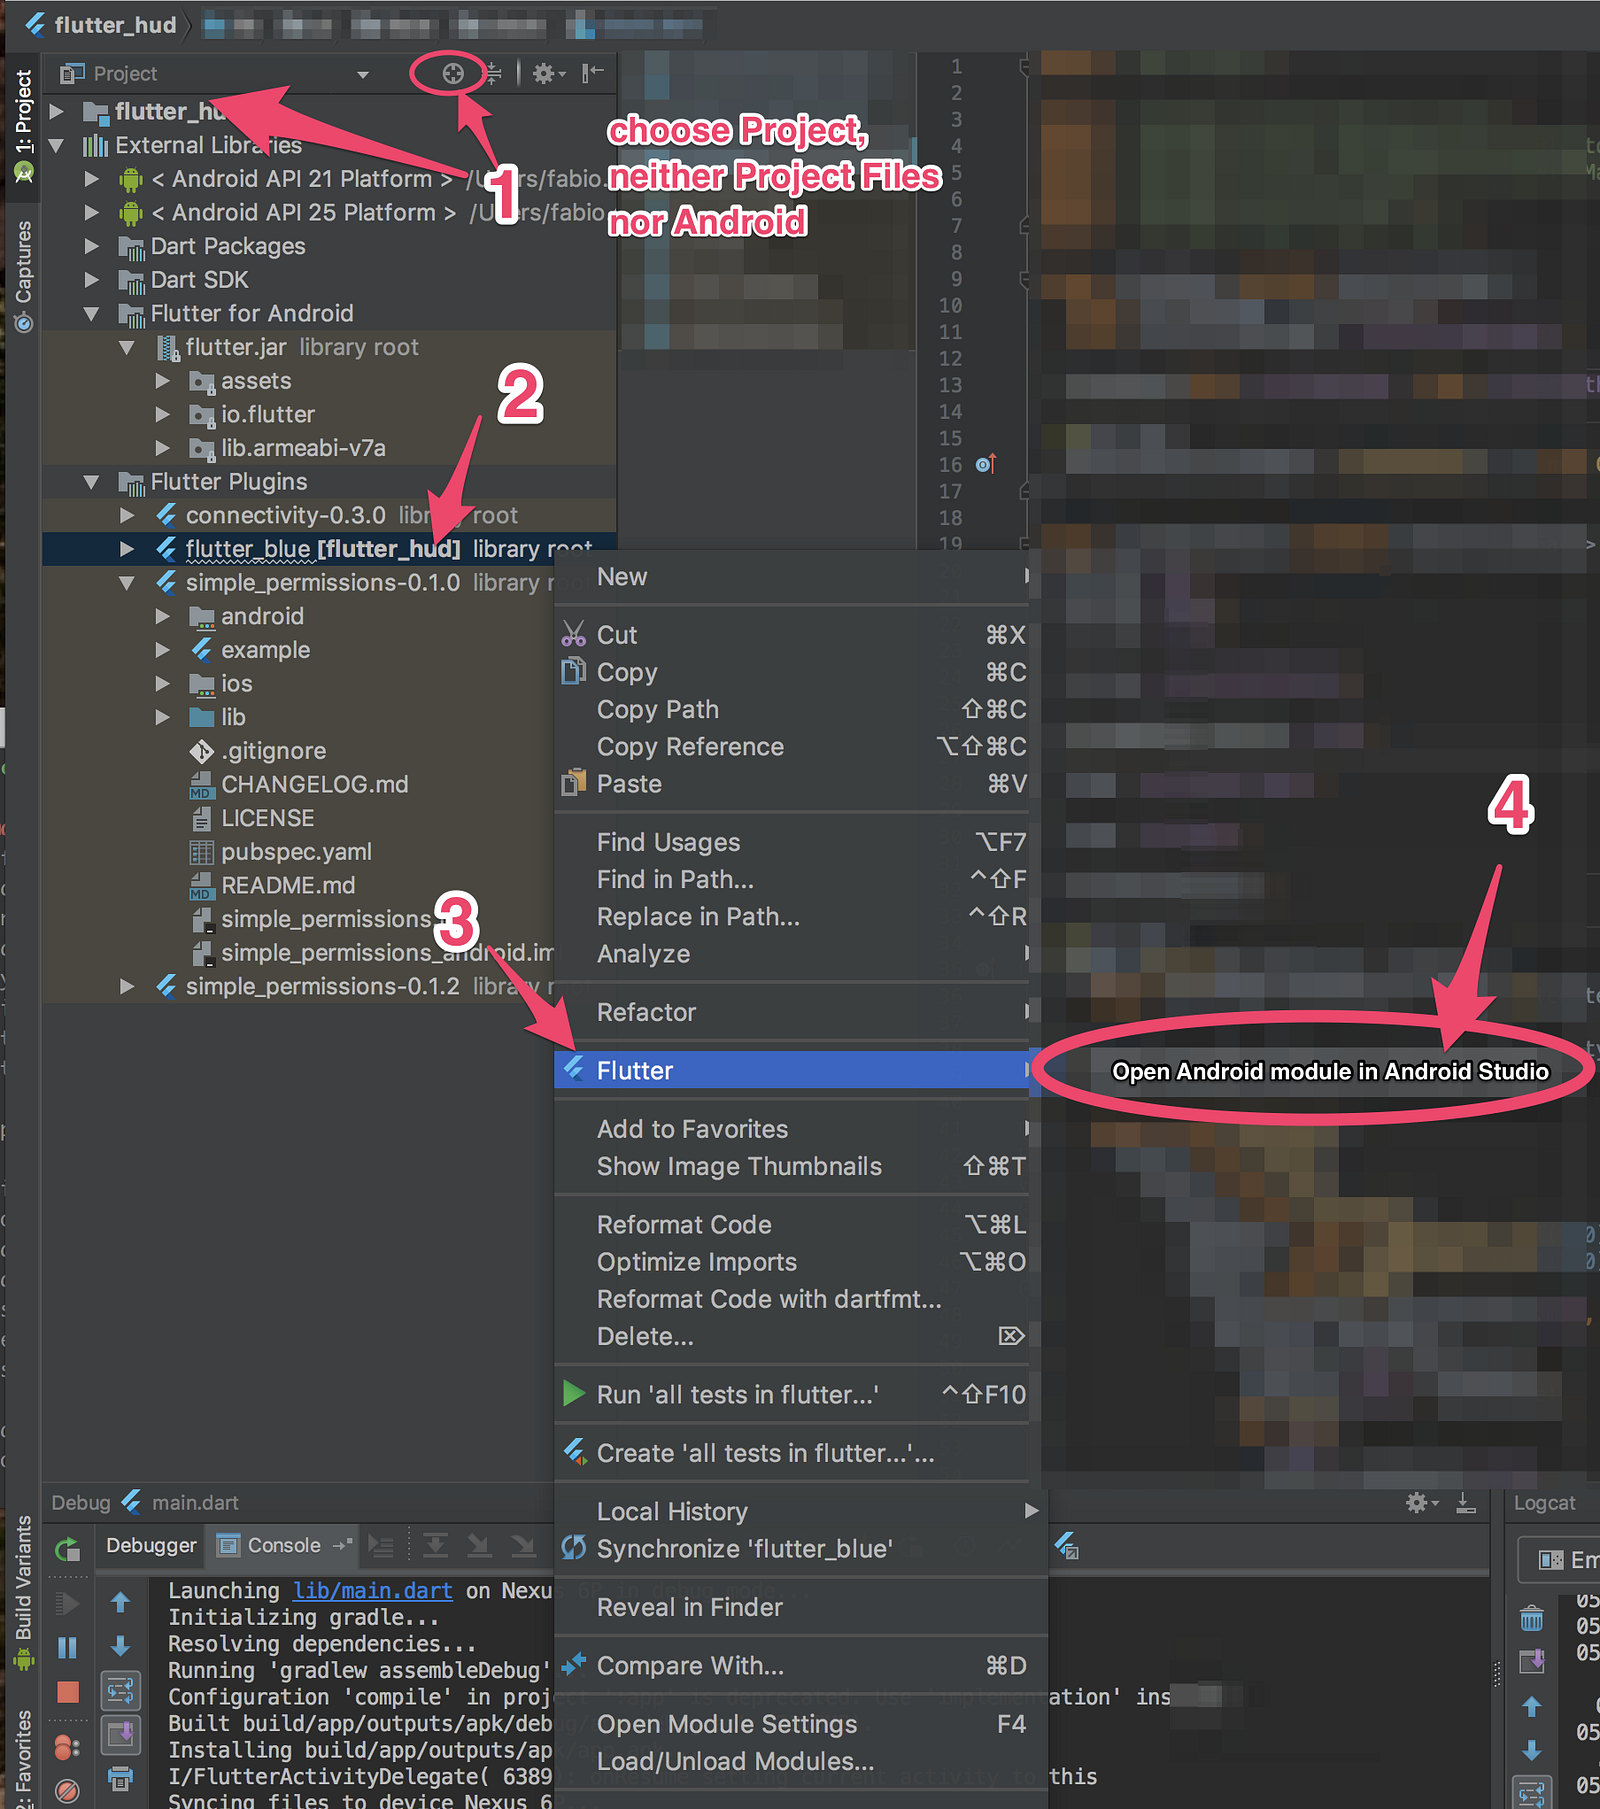
Task: Click the pin icon beside the Console tab
Action: point(343,1546)
